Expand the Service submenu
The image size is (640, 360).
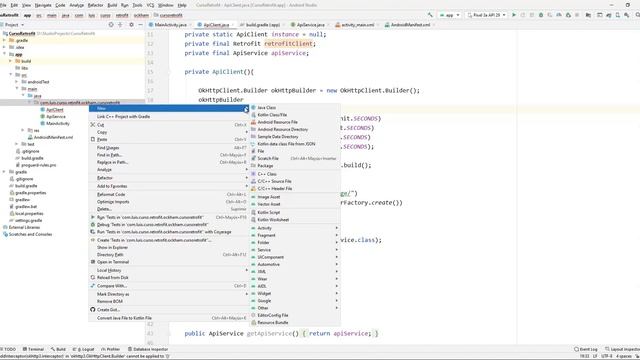point(295,250)
